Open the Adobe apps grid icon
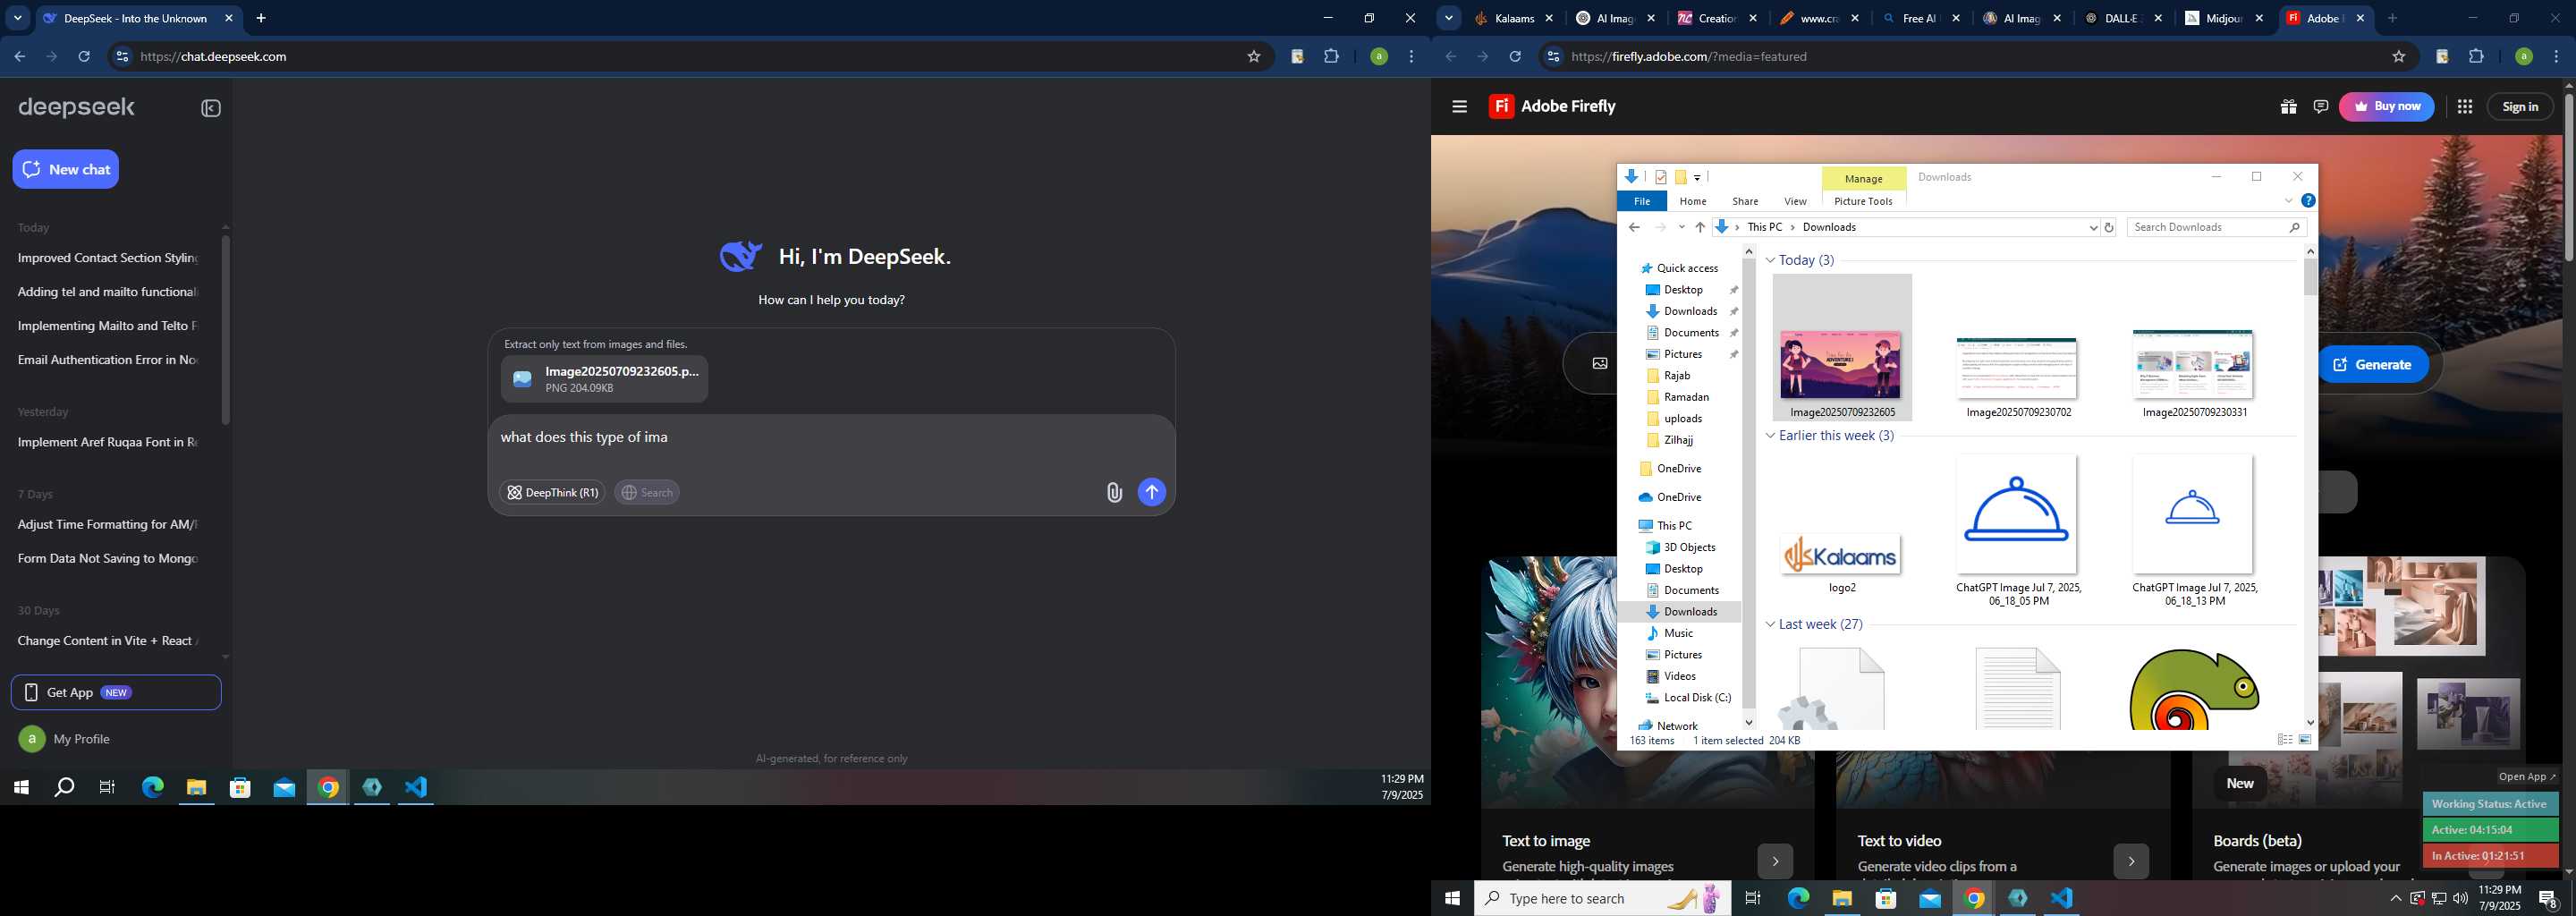 tap(2465, 106)
